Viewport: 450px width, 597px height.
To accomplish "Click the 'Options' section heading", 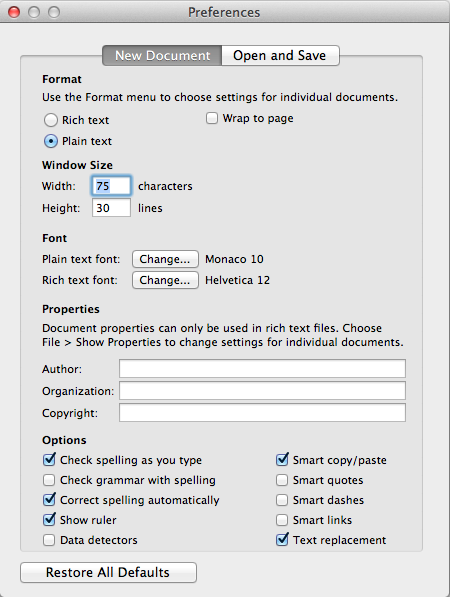I will coord(64,440).
